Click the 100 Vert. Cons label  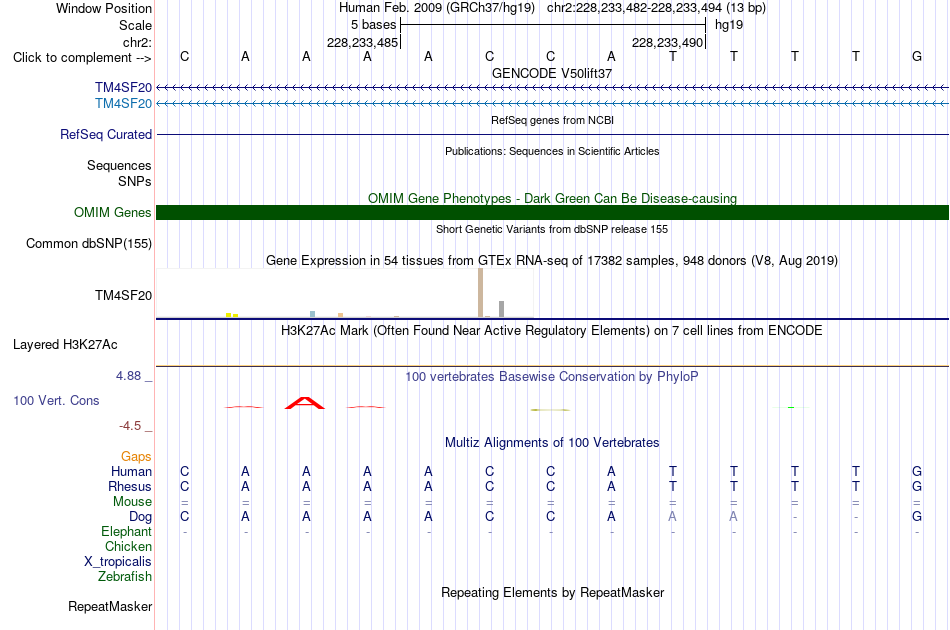[56, 400]
